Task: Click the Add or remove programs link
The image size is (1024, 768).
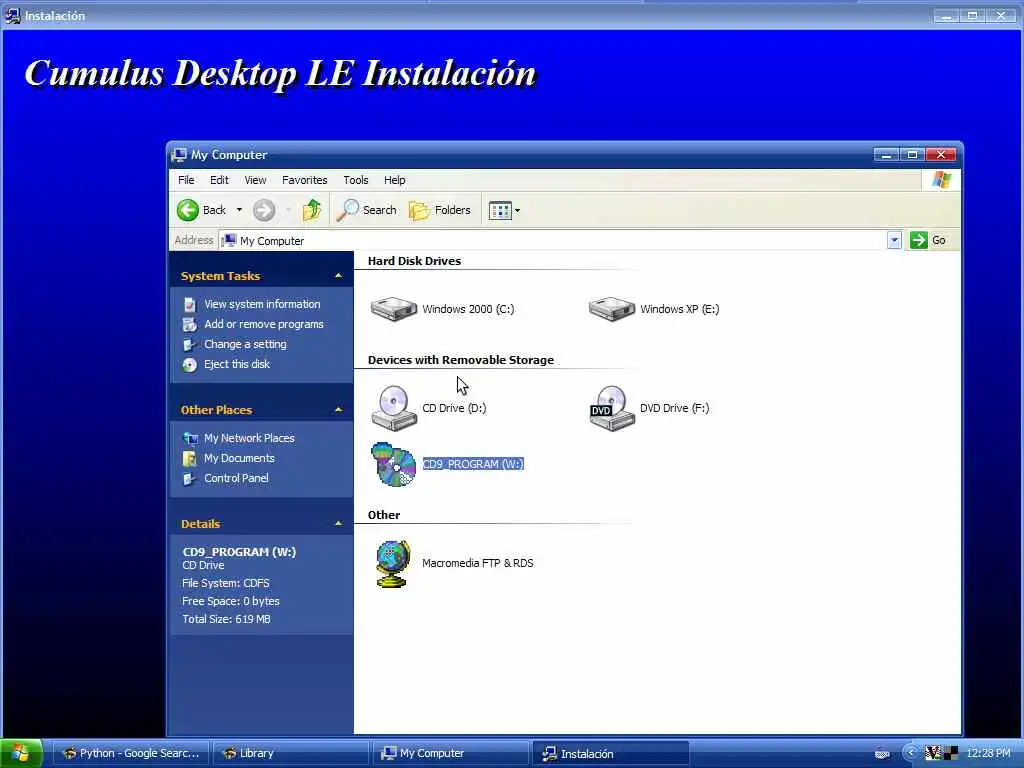Action: click(x=264, y=325)
